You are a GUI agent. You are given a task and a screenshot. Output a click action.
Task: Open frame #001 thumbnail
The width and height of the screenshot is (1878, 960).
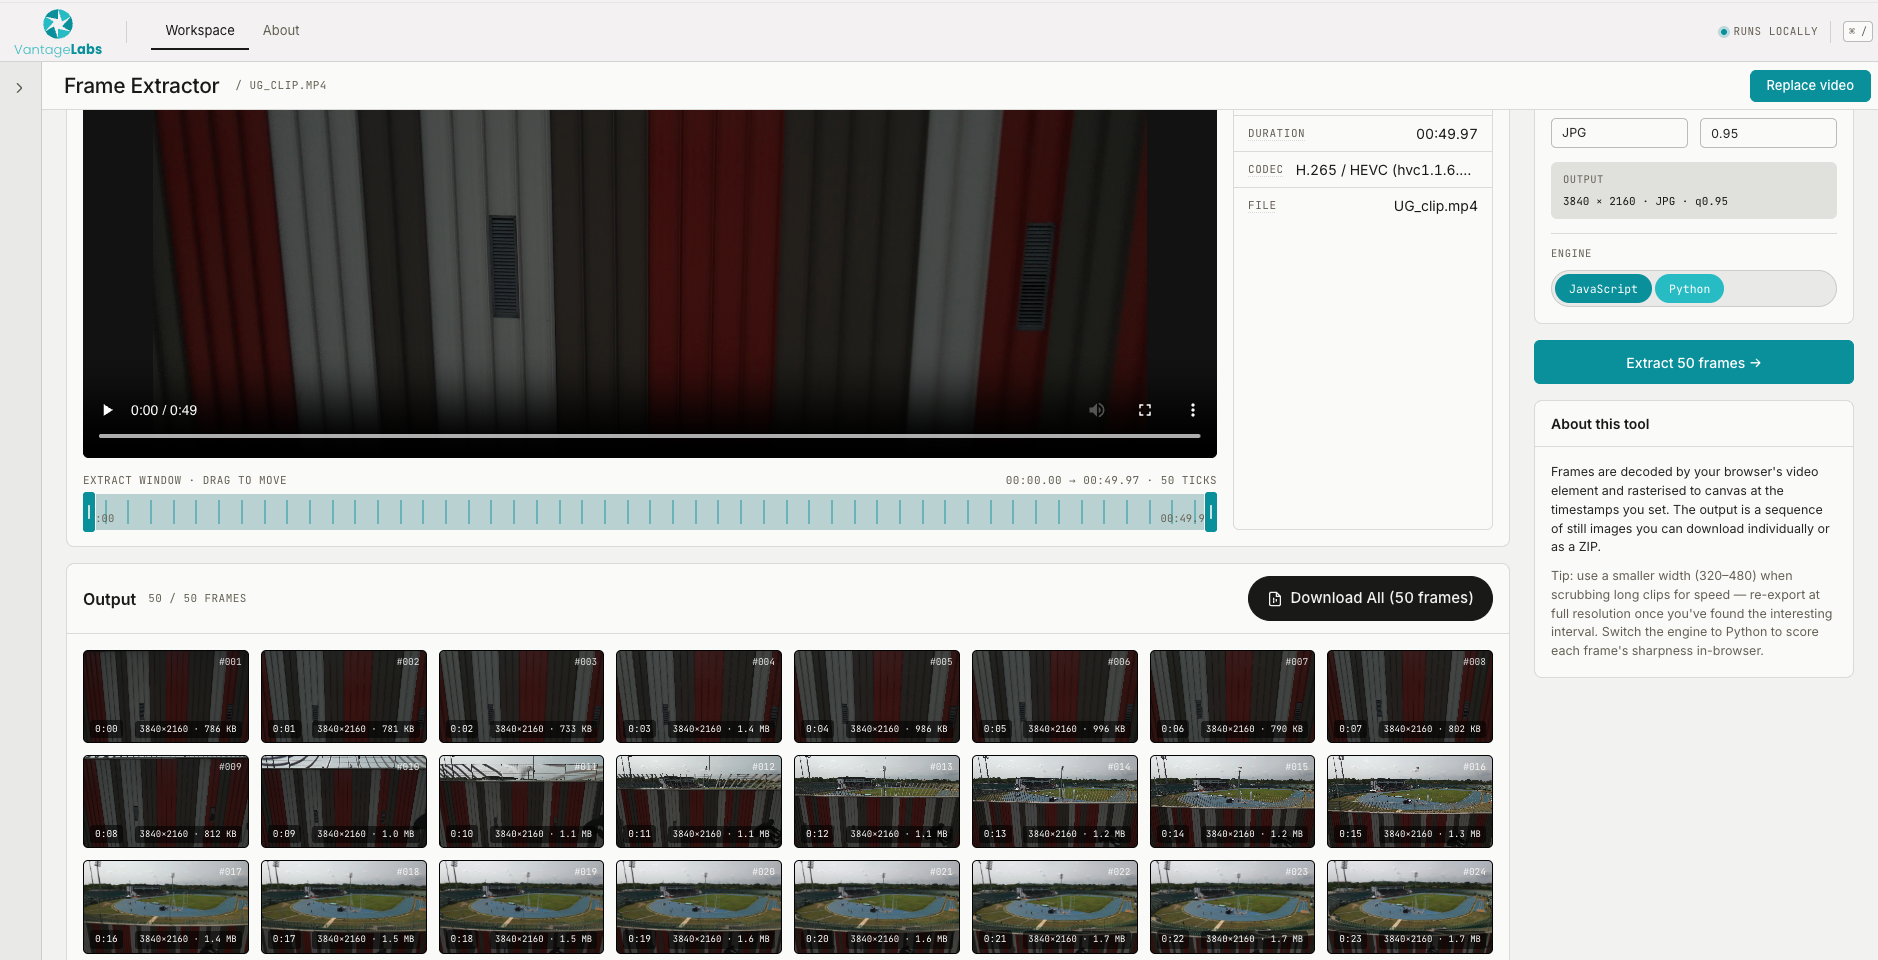[x=166, y=696]
